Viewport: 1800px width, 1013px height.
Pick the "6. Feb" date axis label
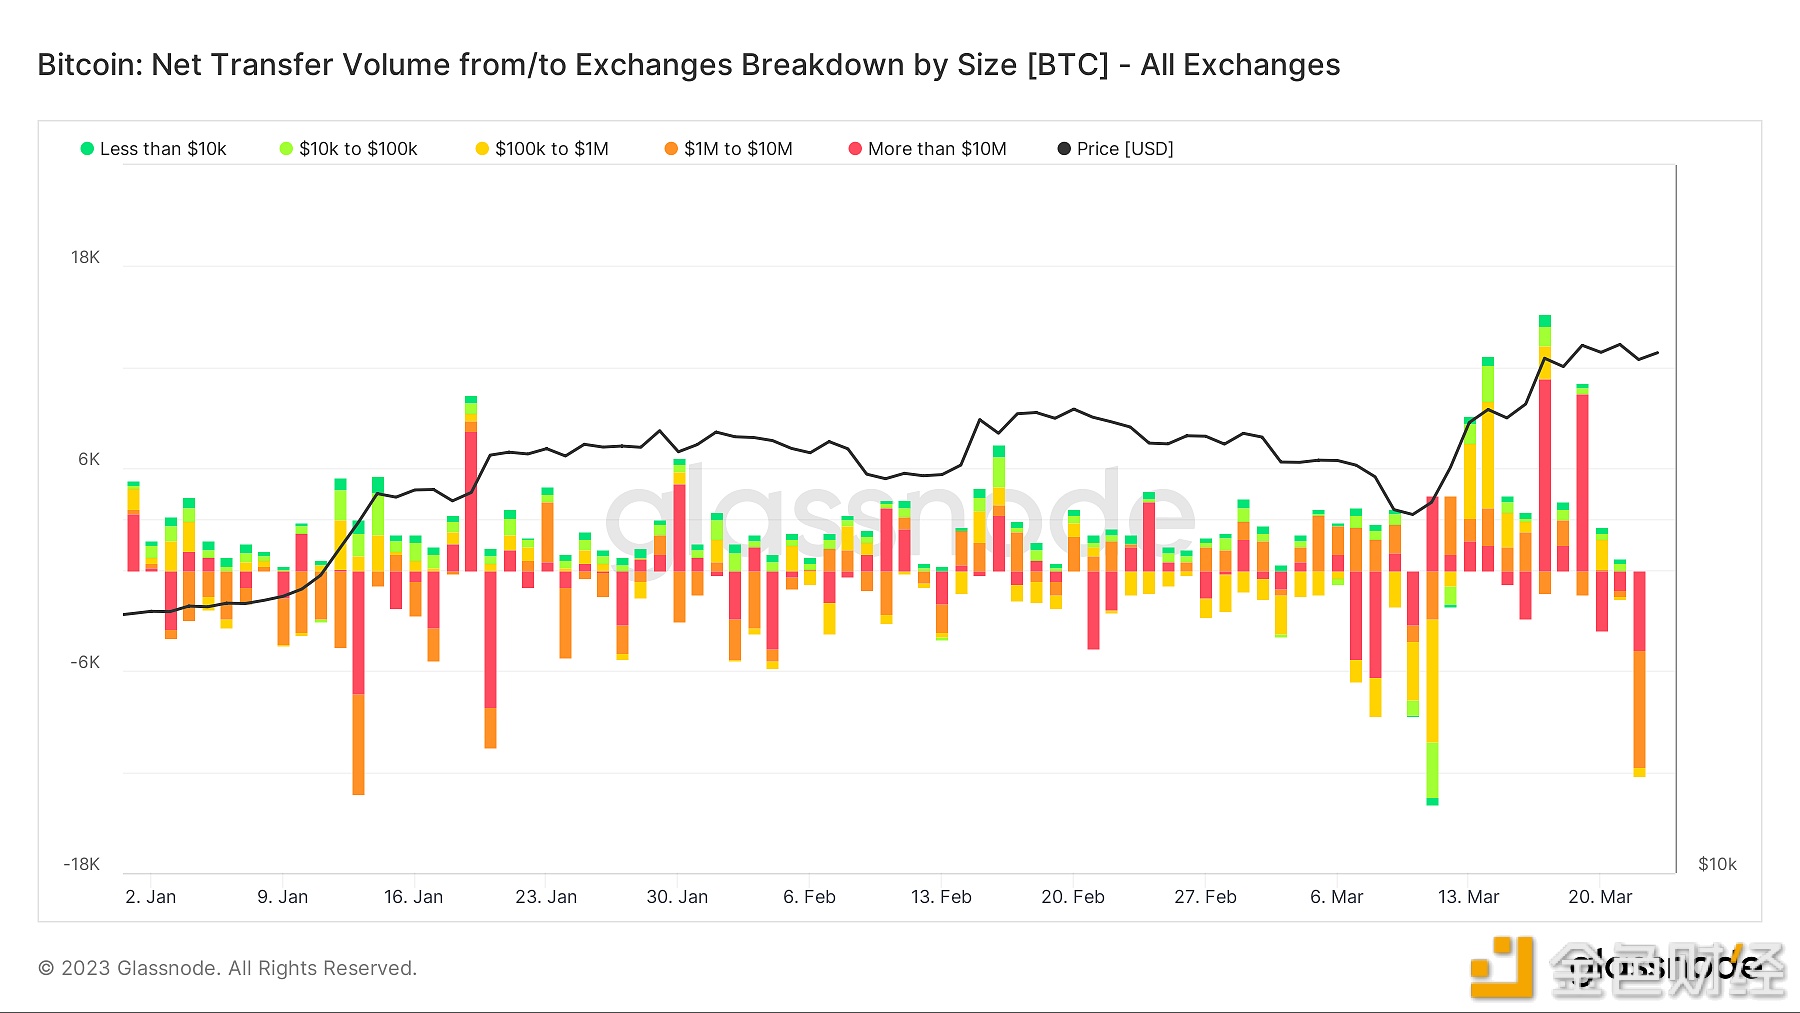pyautogui.click(x=809, y=897)
